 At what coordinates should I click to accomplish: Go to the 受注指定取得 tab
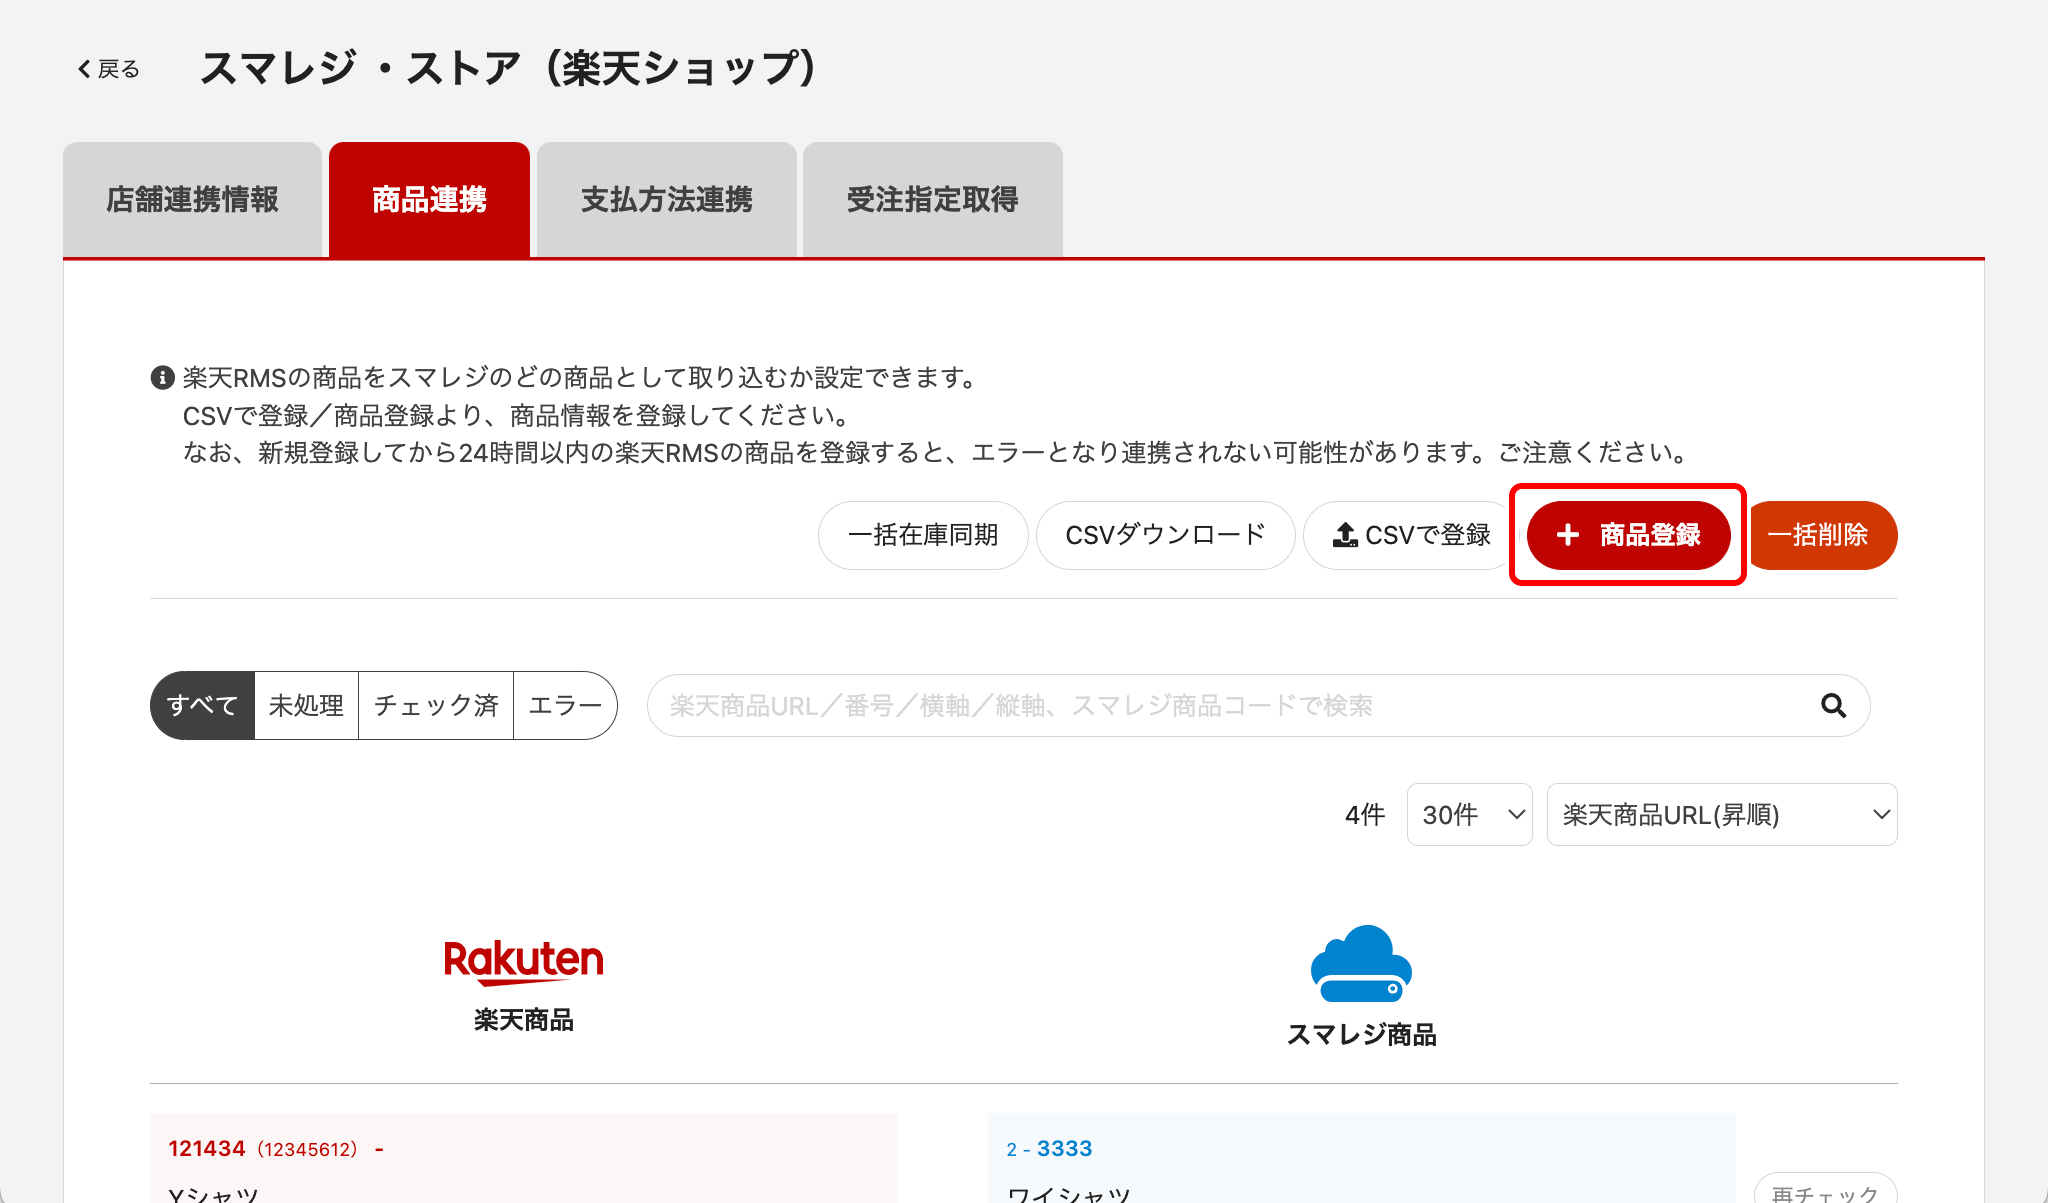click(932, 200)
